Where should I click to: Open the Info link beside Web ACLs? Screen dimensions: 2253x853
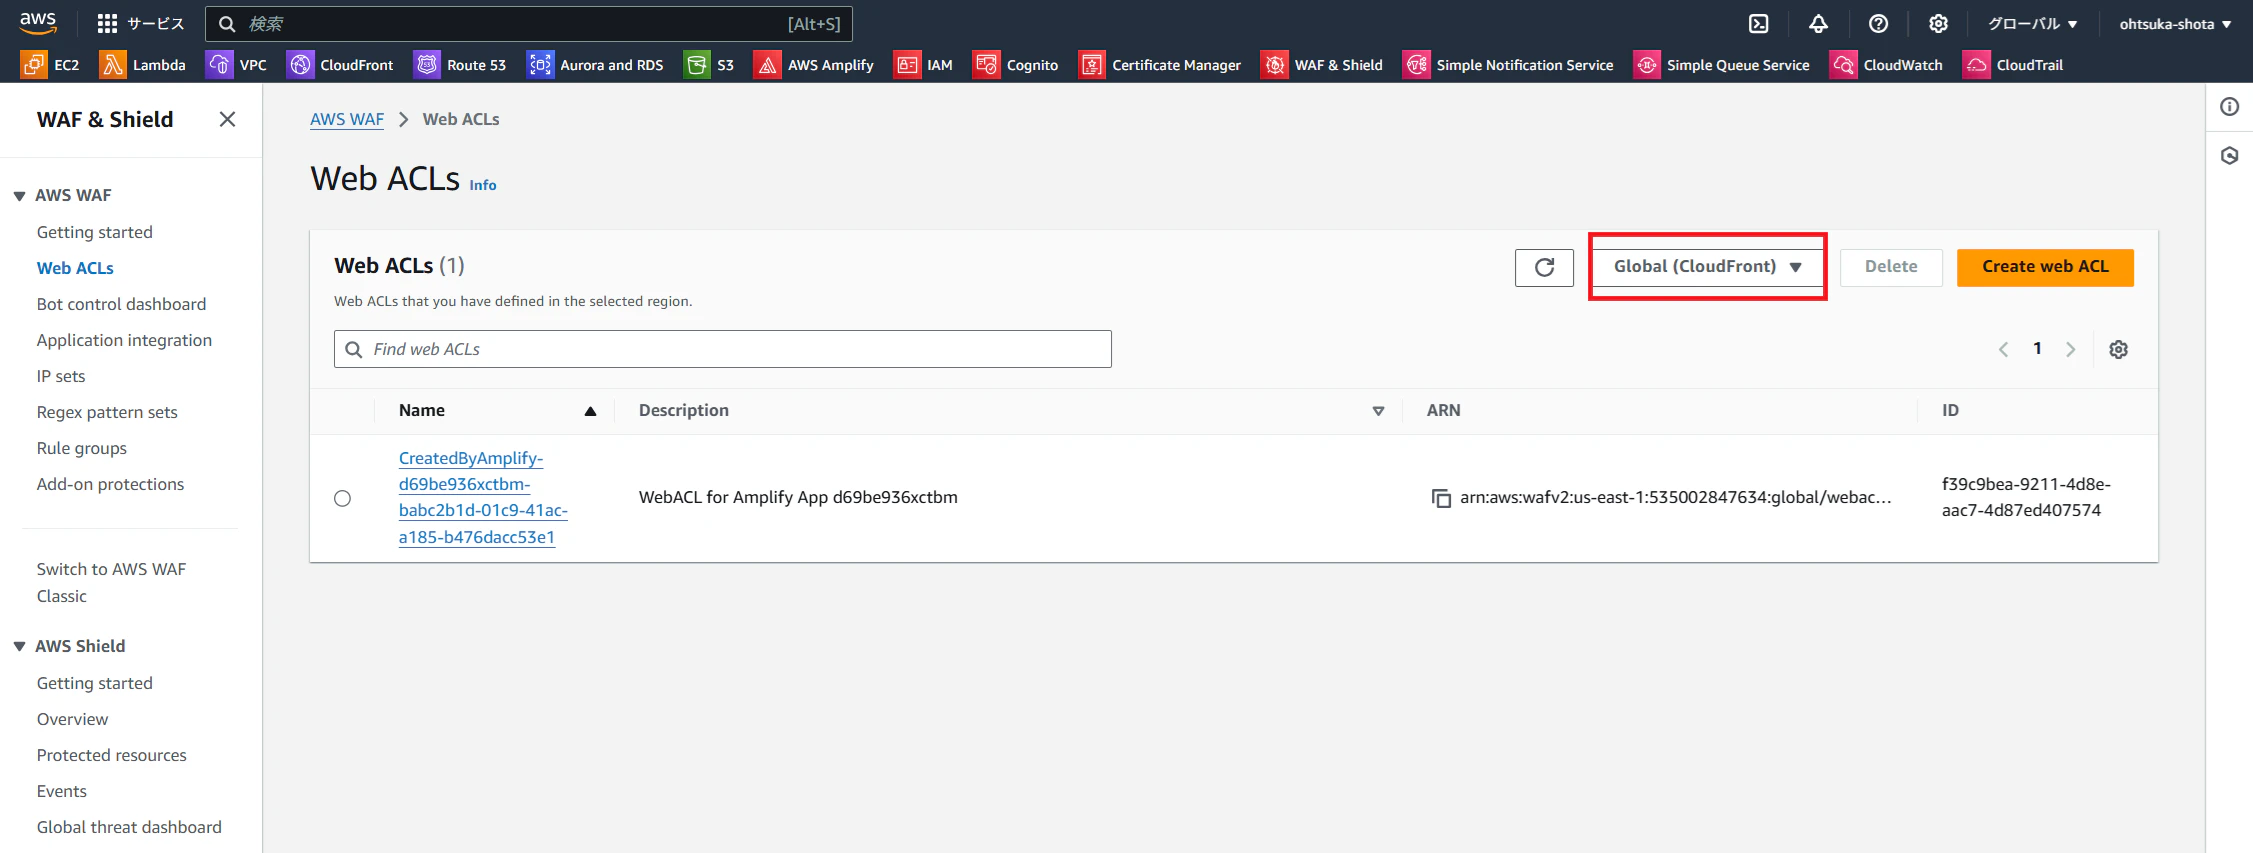[x=483, y=185]
